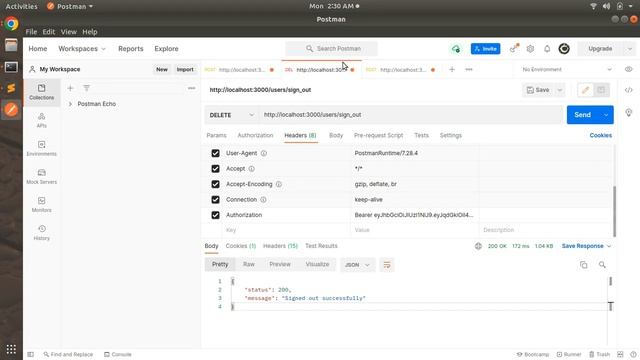
Task: Click the Send button
Action: pyautogui.click(x=582, y=115)
